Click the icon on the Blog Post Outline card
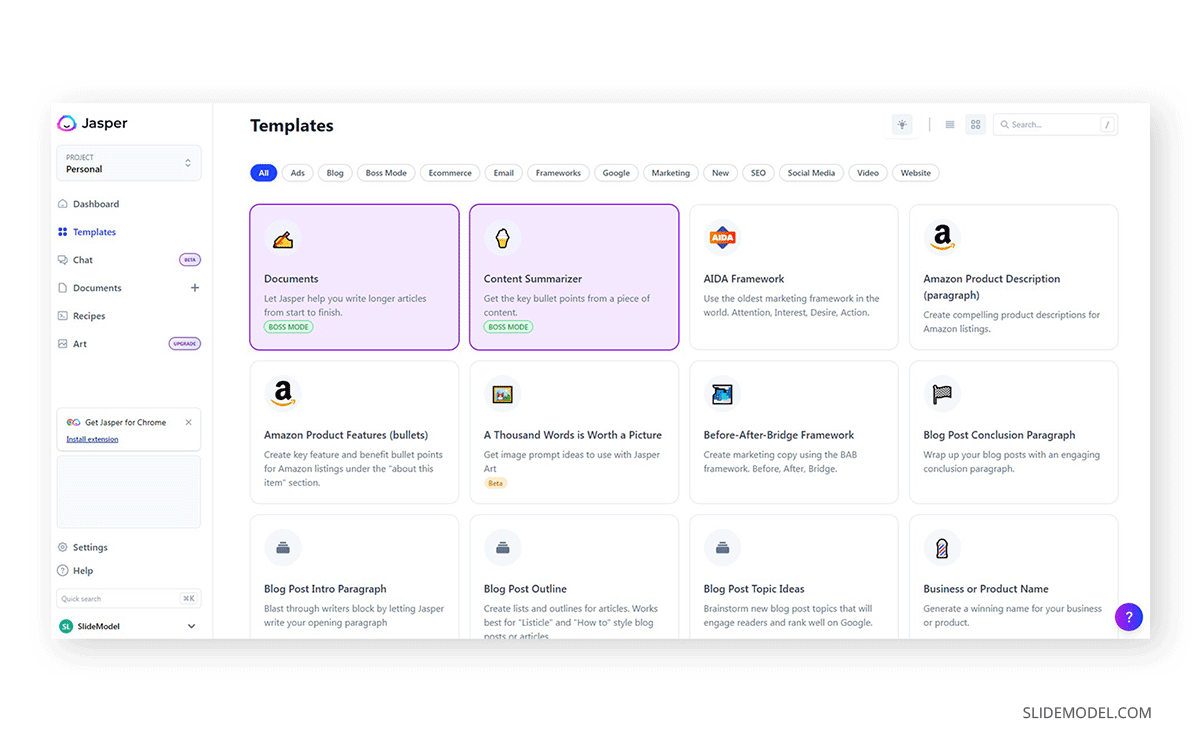Screen dimensions: 1200x743 502,548
